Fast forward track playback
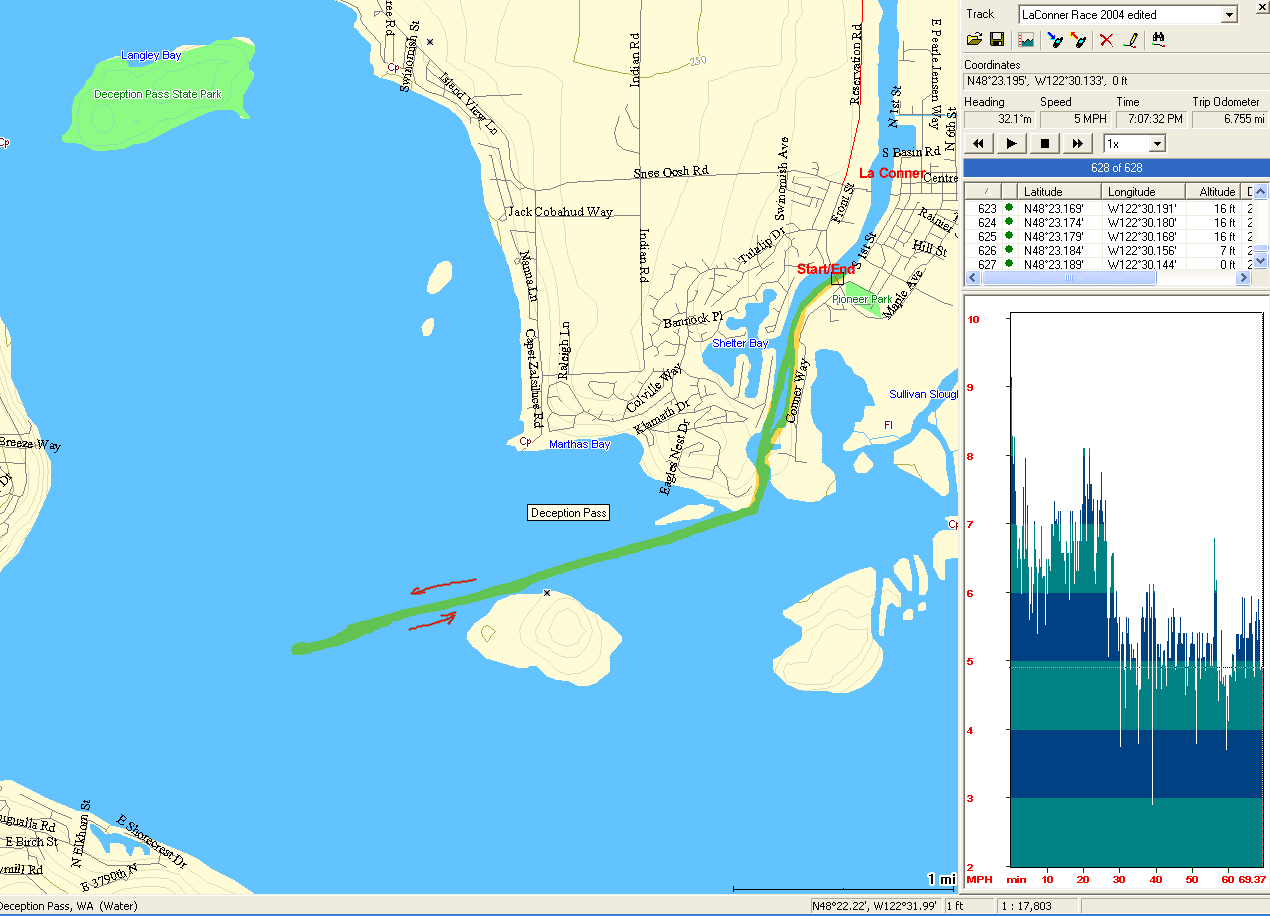The image size is (1270, 916). coord(1077,144)
